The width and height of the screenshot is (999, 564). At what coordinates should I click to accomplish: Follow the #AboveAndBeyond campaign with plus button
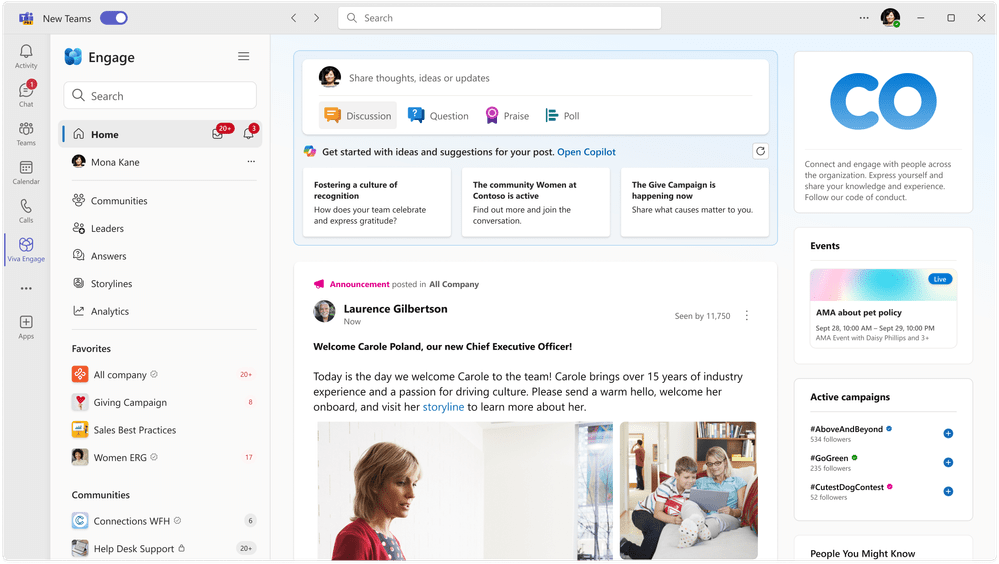pyautogui.click(x=948, y=433)
